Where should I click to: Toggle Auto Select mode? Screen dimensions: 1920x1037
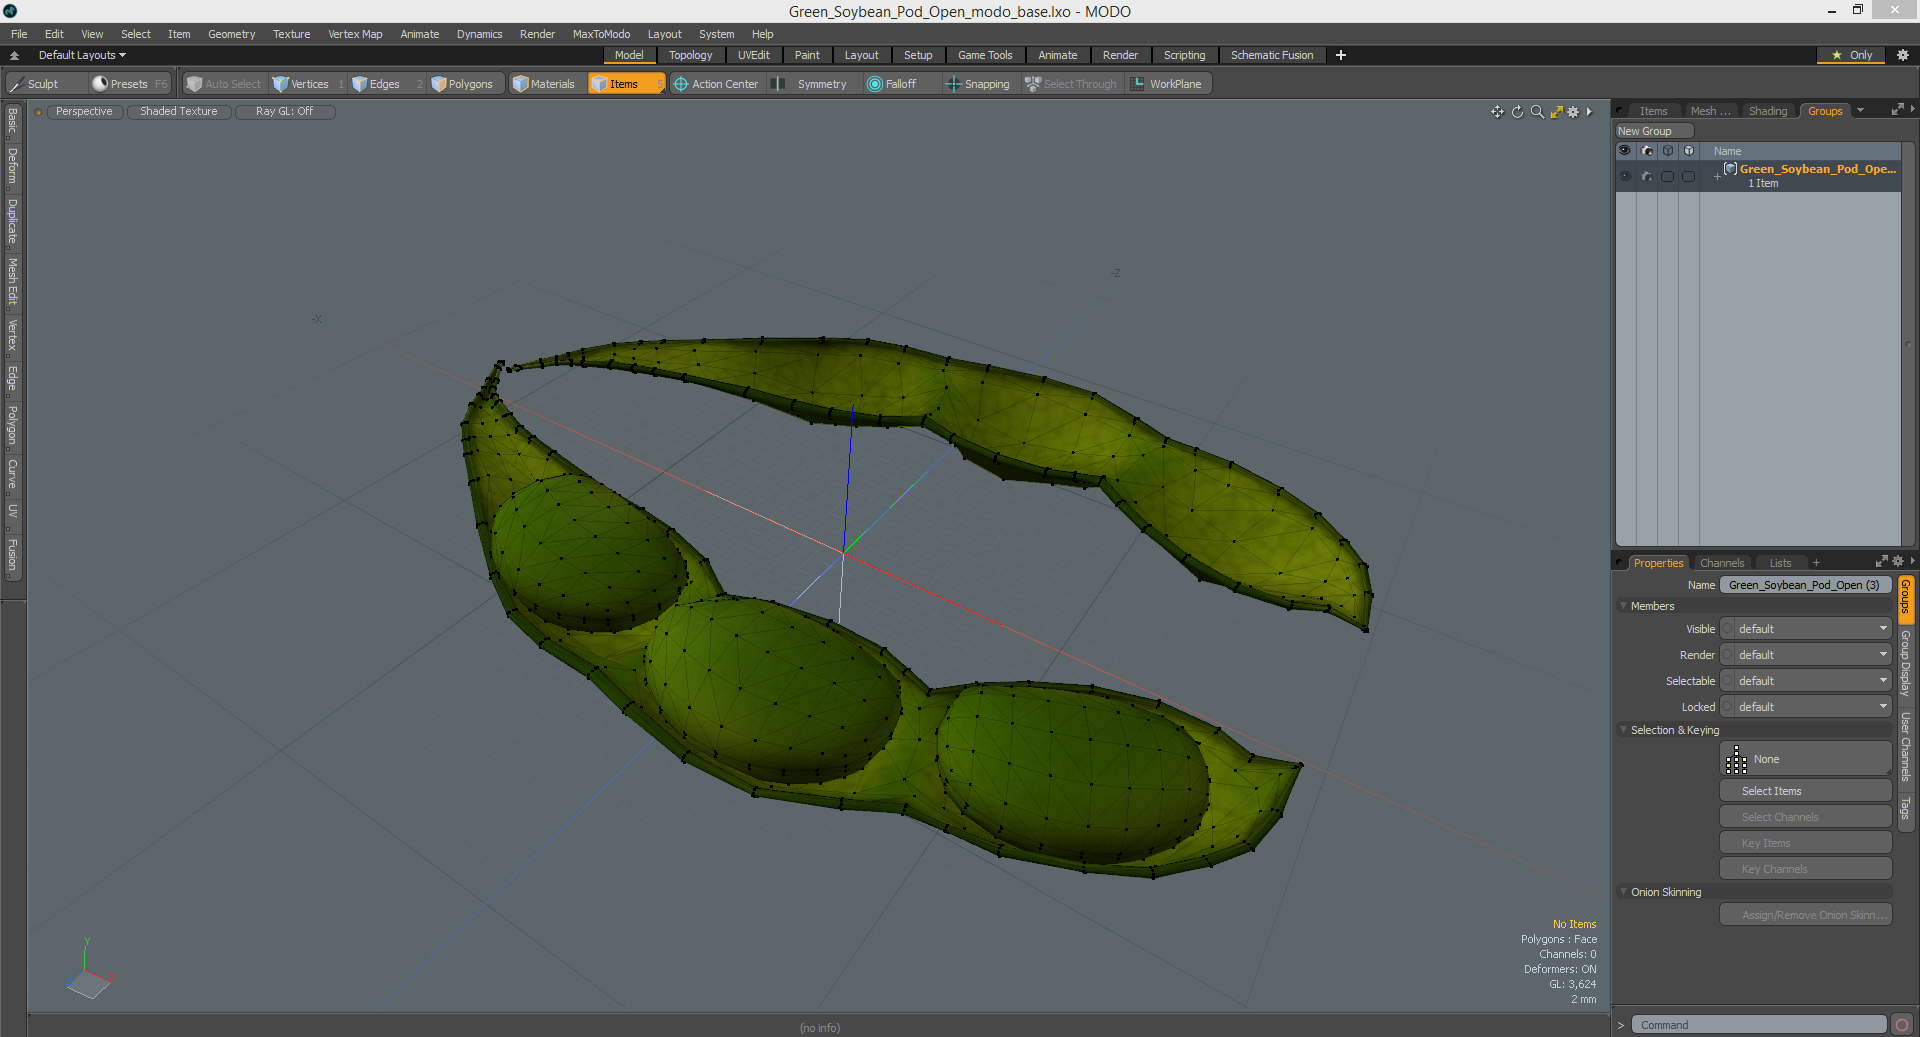click(224, 84)
